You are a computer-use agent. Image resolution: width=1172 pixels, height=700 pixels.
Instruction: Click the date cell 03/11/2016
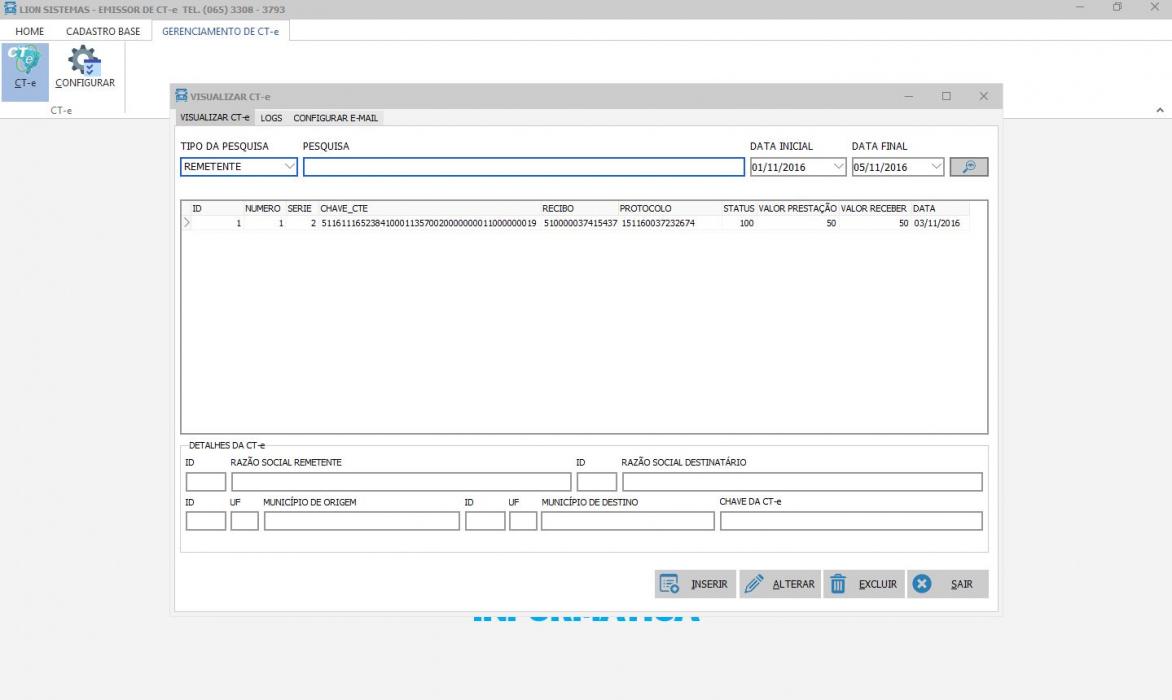[937, 223]
